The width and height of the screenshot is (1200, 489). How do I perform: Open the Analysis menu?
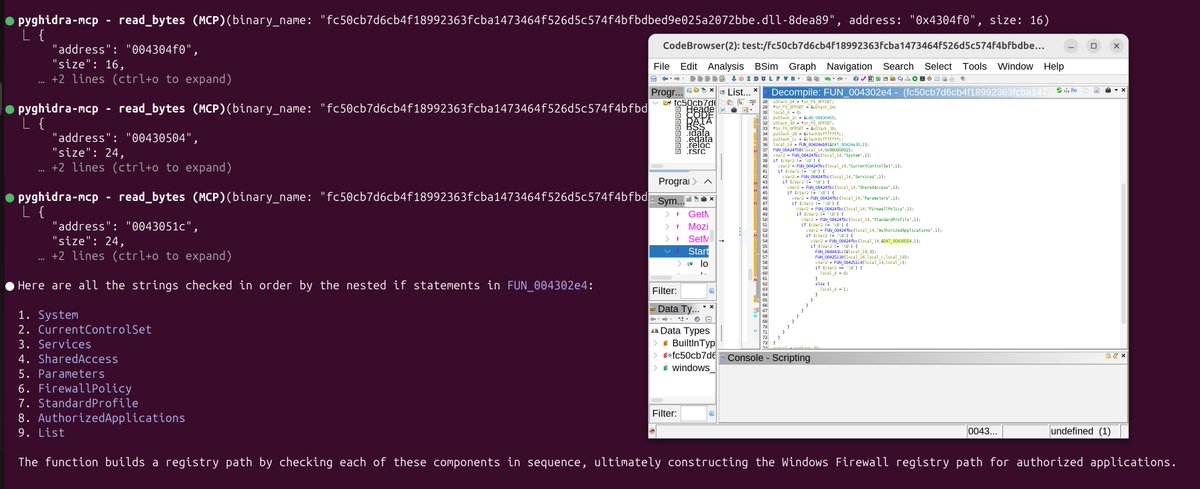[x=727, y=66]
